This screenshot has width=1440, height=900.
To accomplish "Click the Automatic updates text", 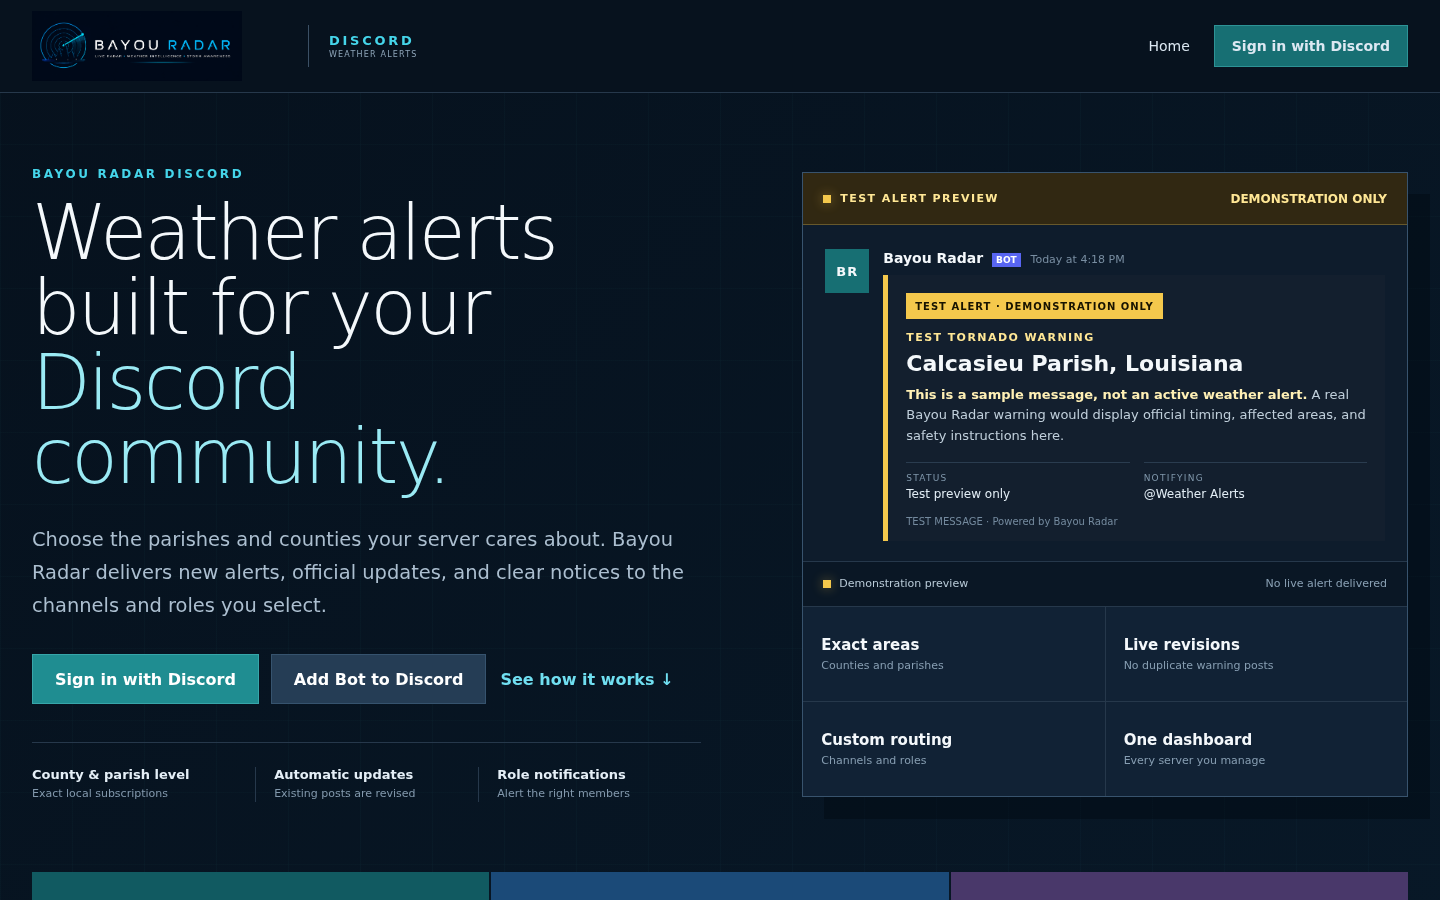I will [x=343, y=775].
